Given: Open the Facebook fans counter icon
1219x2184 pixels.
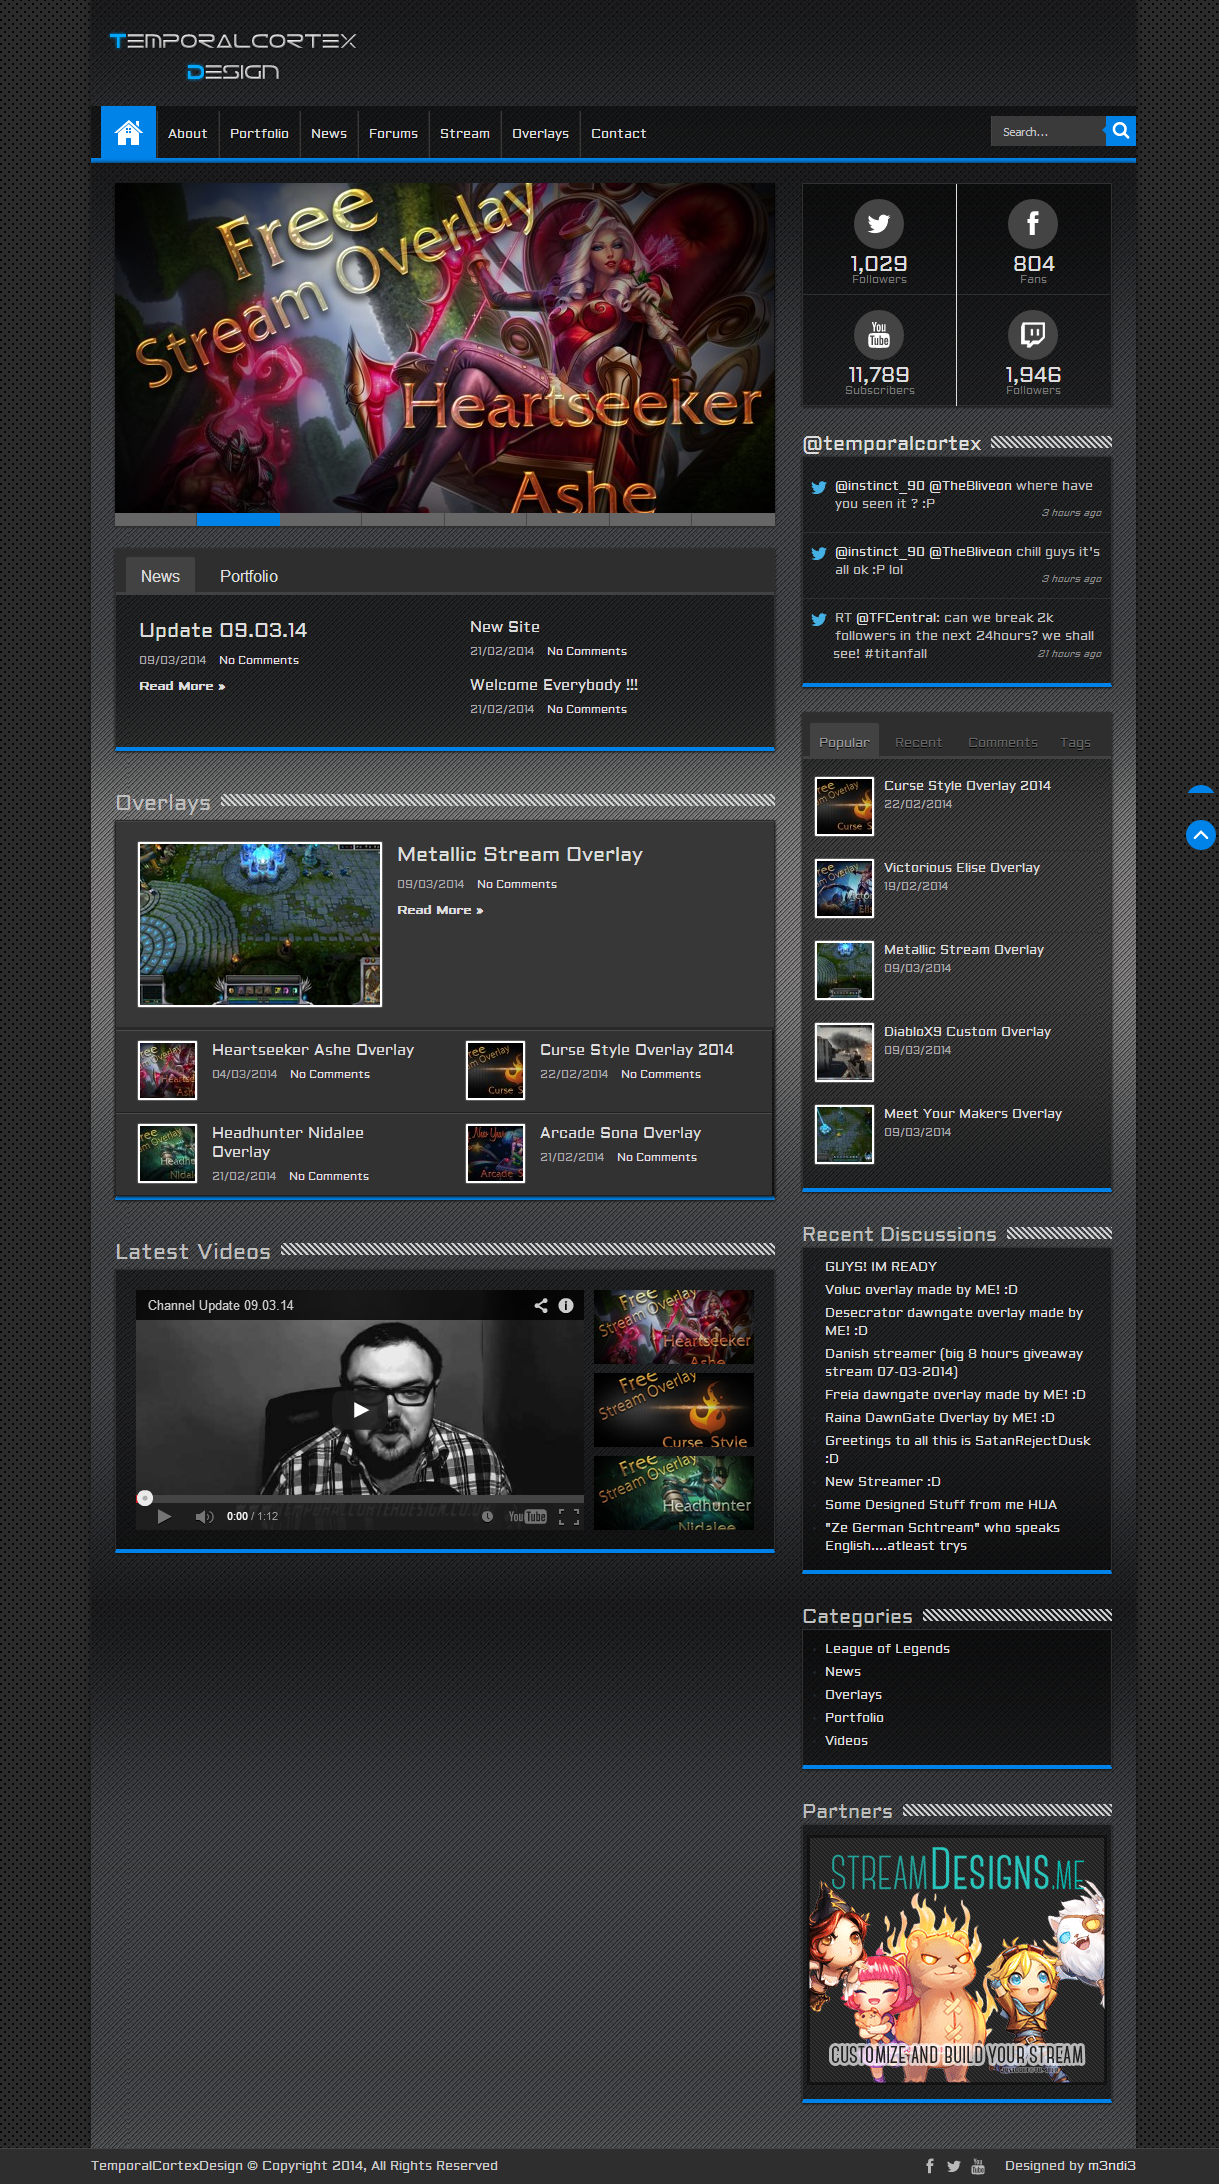Looking at the screenshot, I should (x=1033, y=223).
